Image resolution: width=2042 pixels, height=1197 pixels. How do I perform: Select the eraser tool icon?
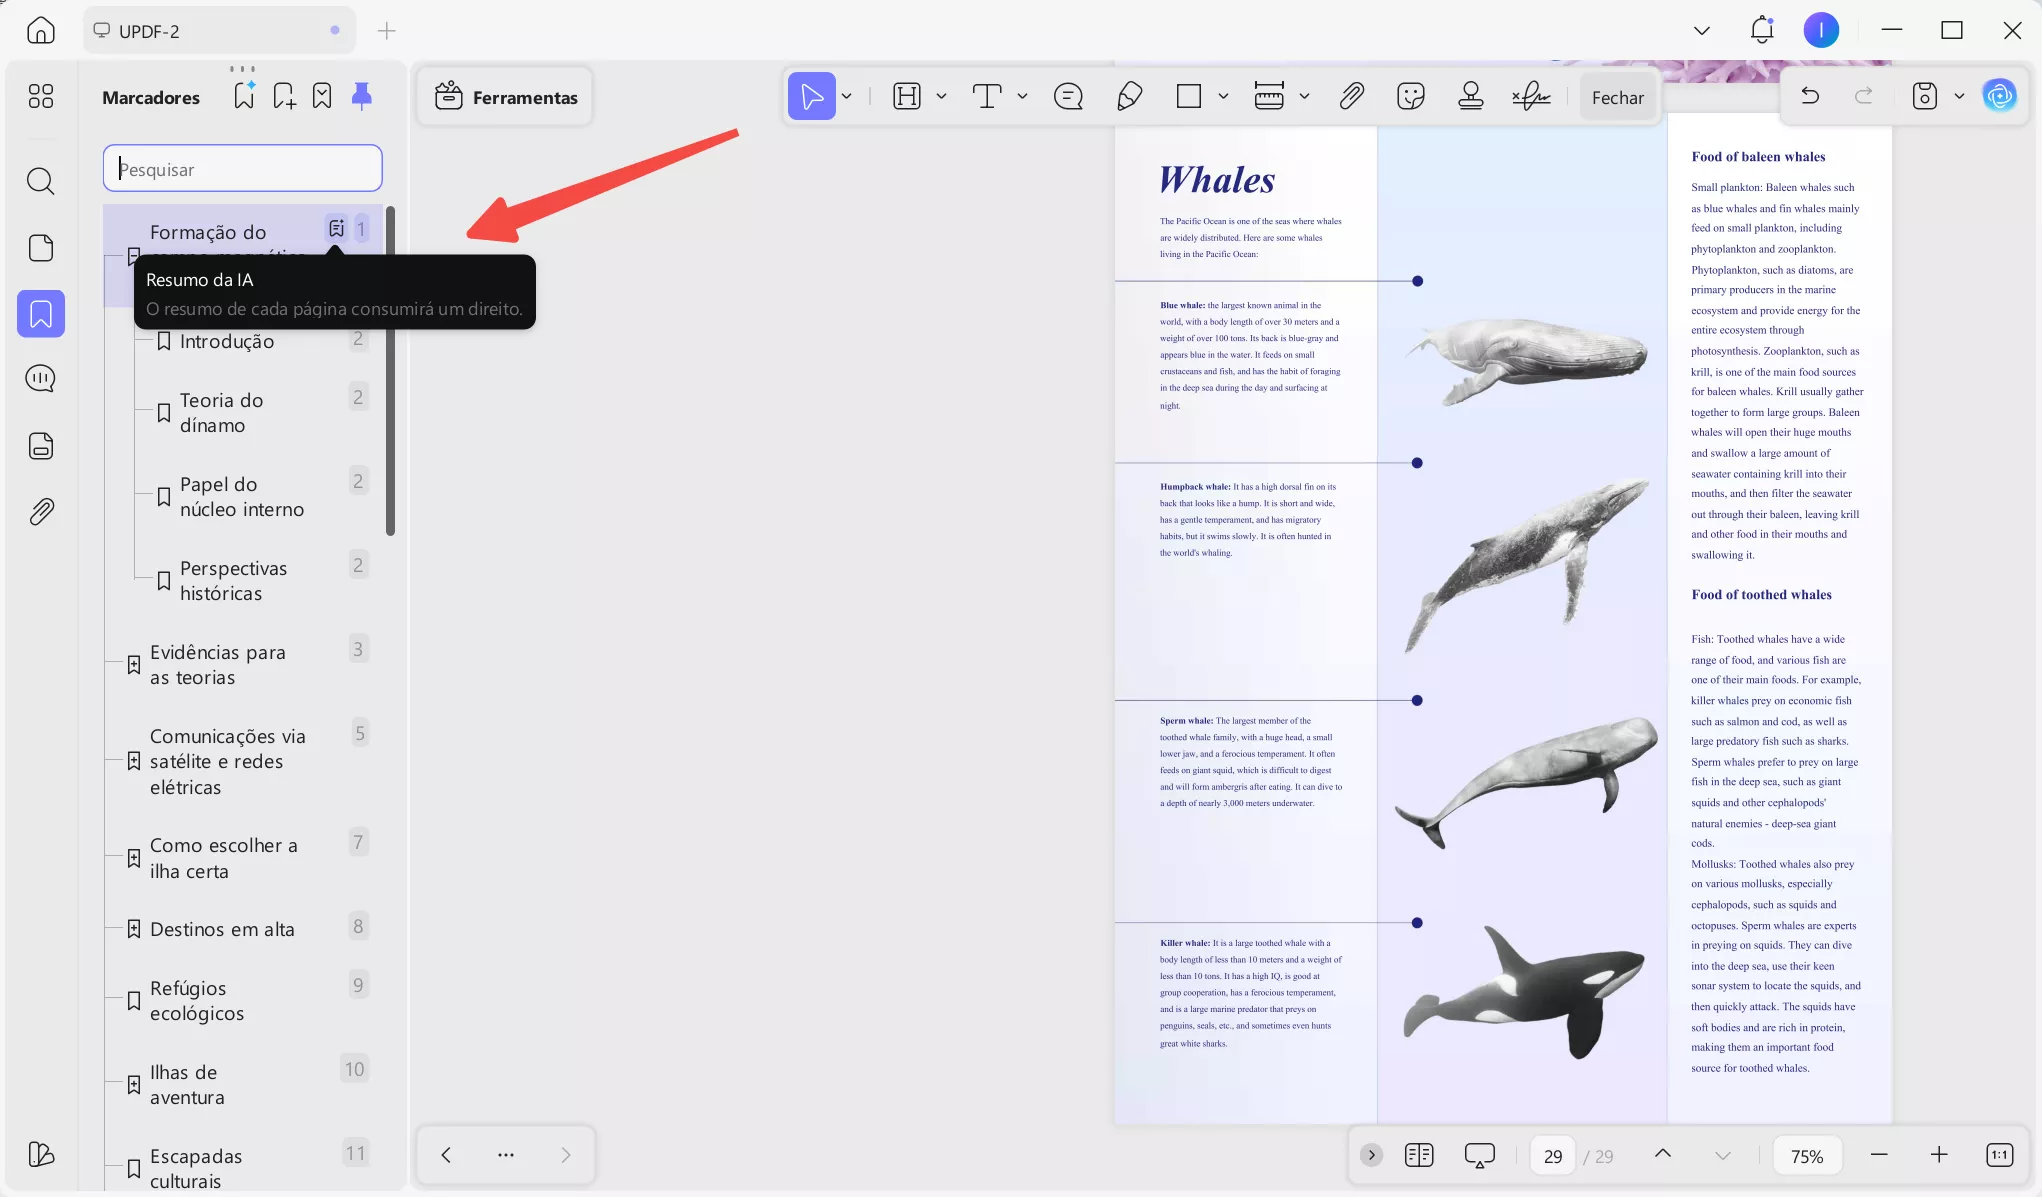tap(1129, 96)
